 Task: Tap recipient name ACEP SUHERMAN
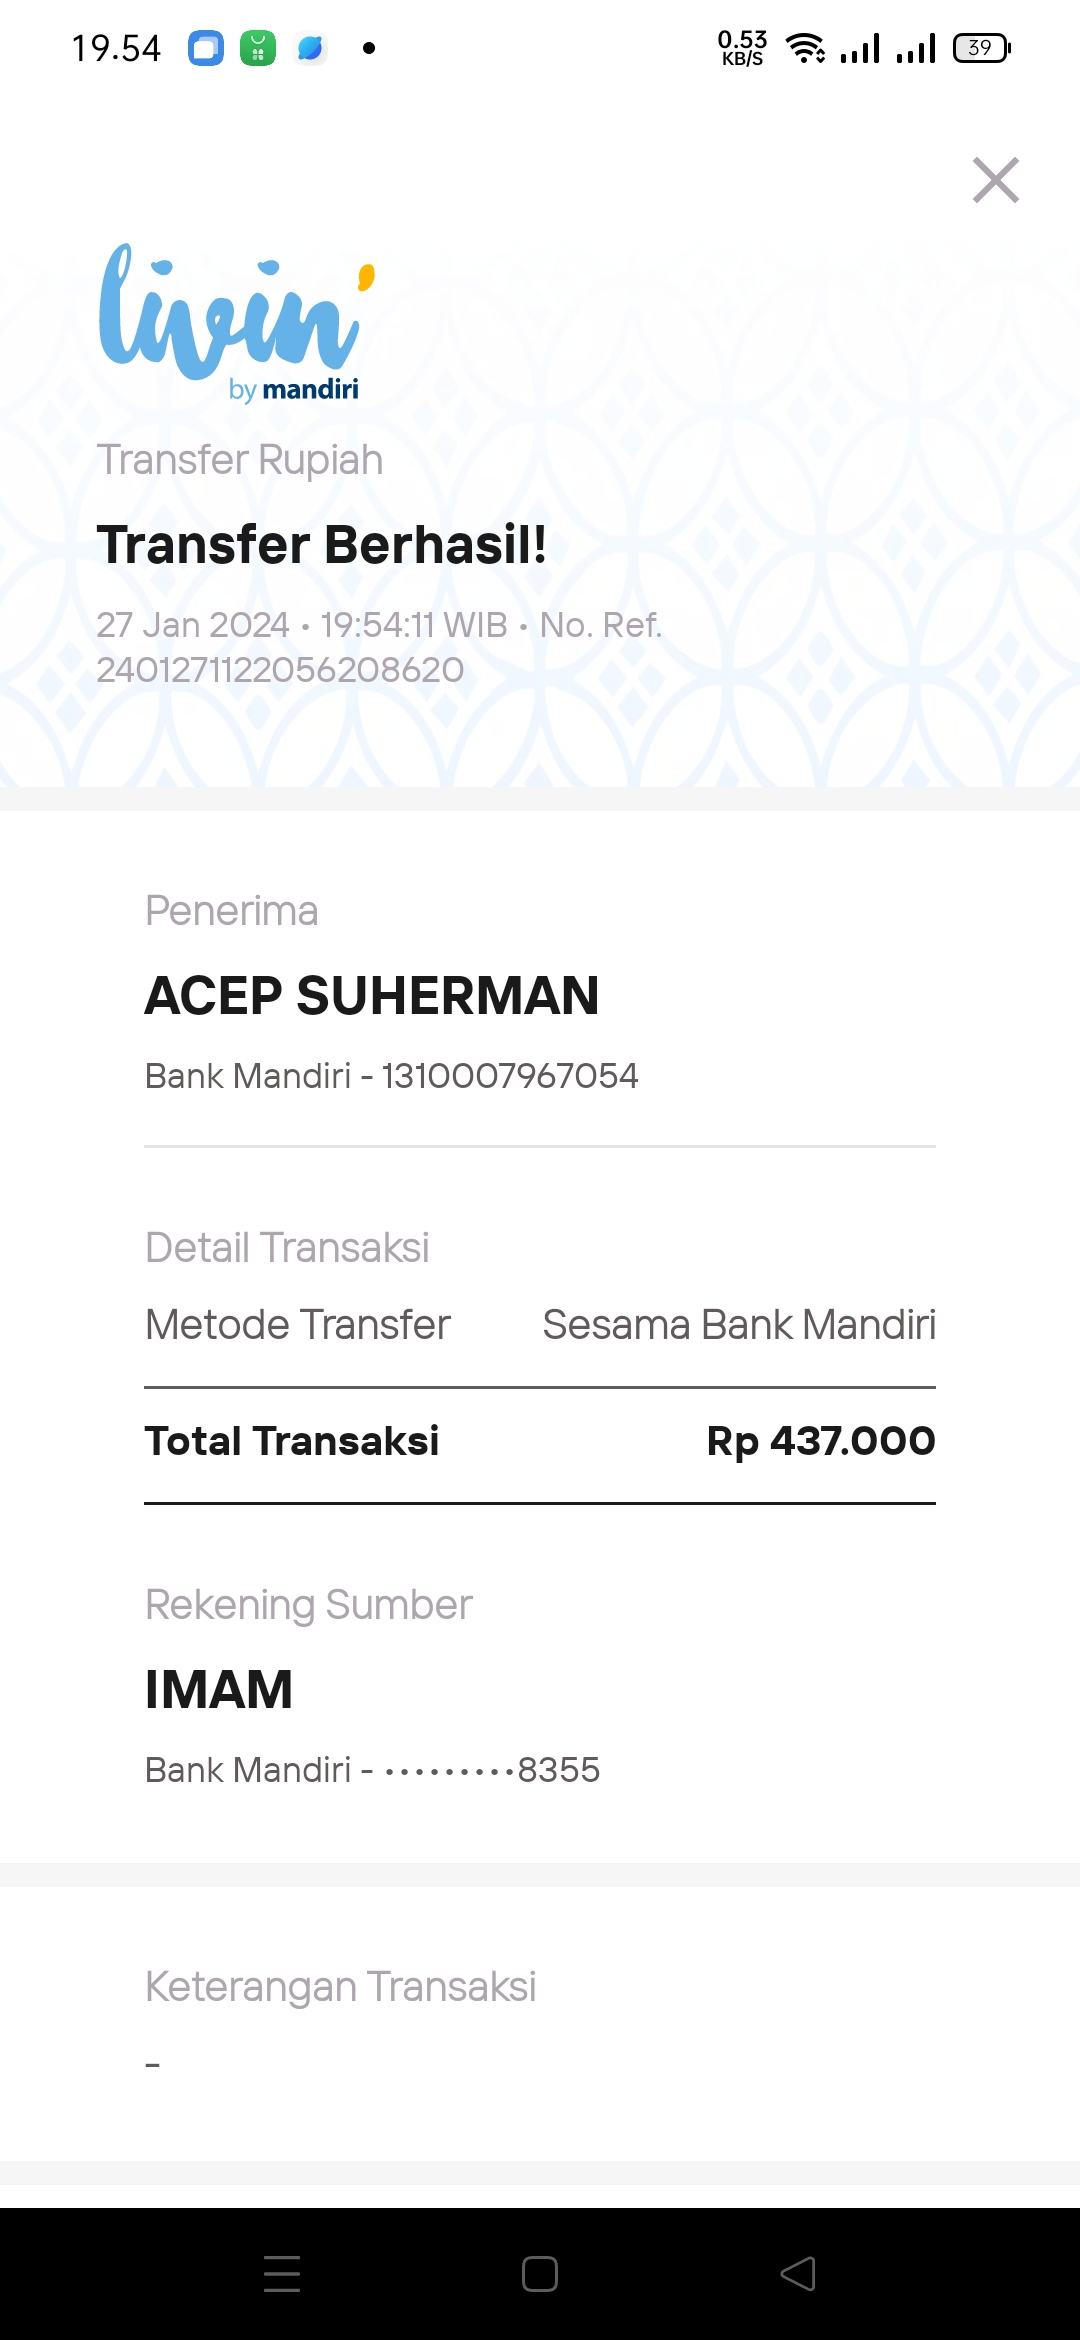click(372, 996)
